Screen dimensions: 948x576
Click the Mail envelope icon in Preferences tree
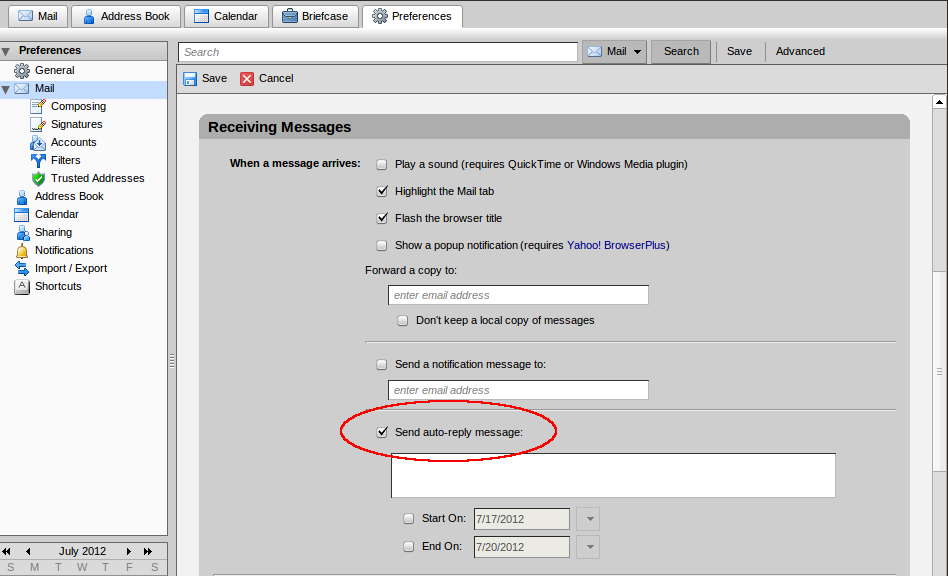click(22, 89)
